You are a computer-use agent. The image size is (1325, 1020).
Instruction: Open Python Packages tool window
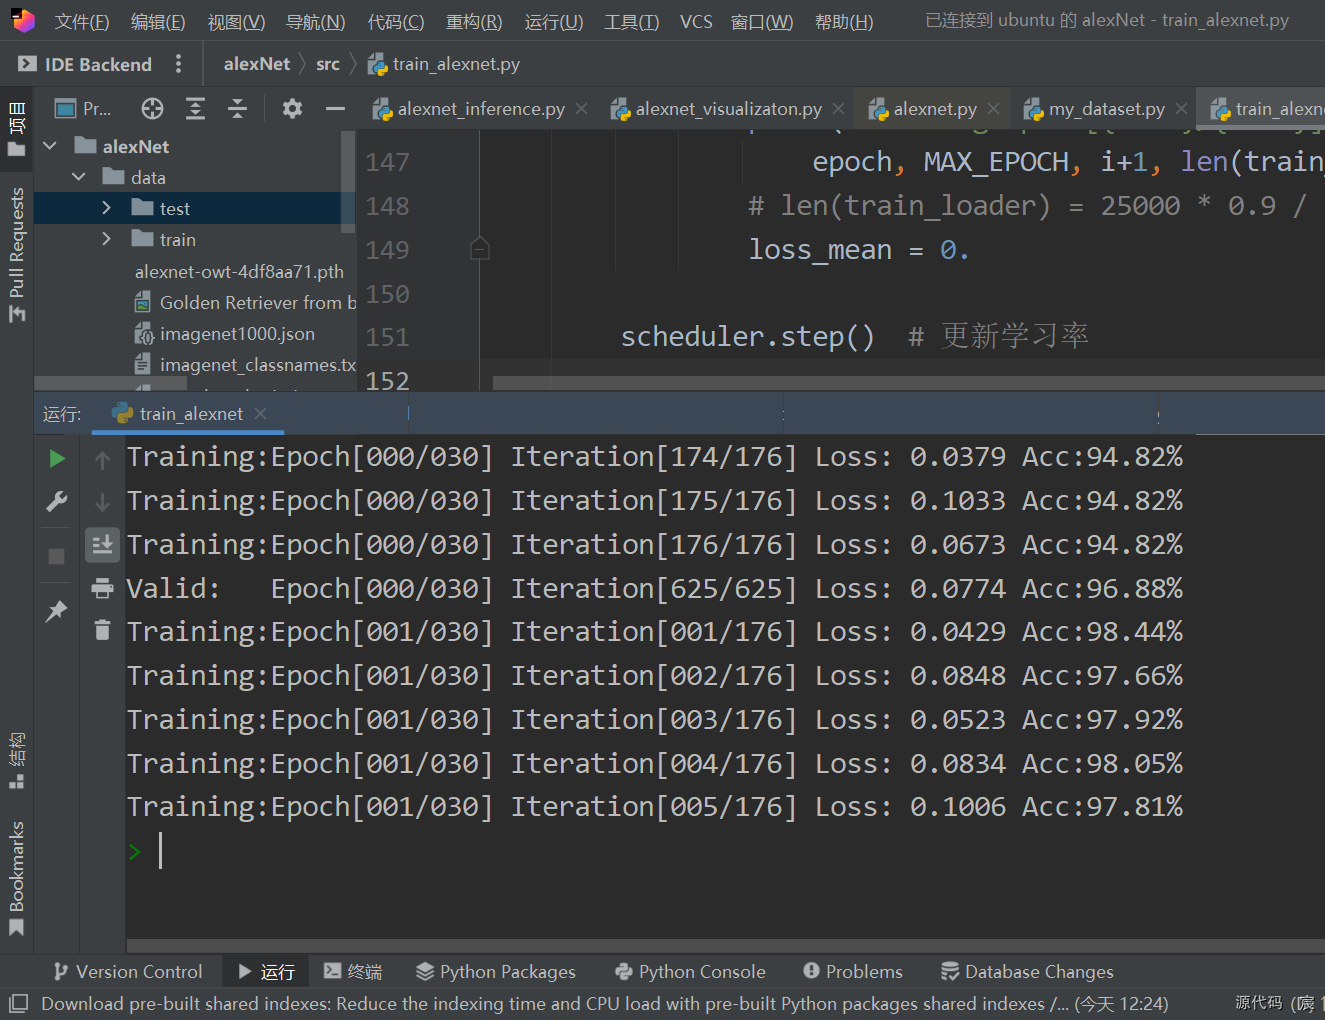tap(496, 971)
